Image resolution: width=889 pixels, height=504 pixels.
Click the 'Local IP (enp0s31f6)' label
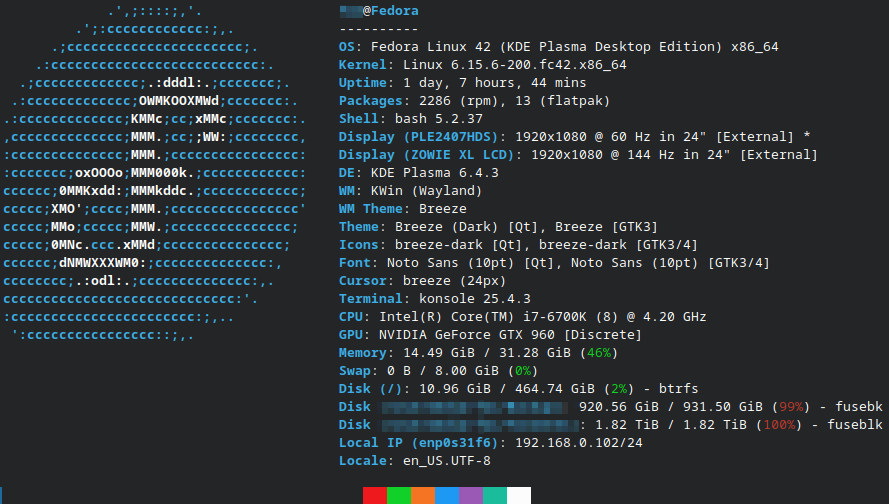point(418,443)
